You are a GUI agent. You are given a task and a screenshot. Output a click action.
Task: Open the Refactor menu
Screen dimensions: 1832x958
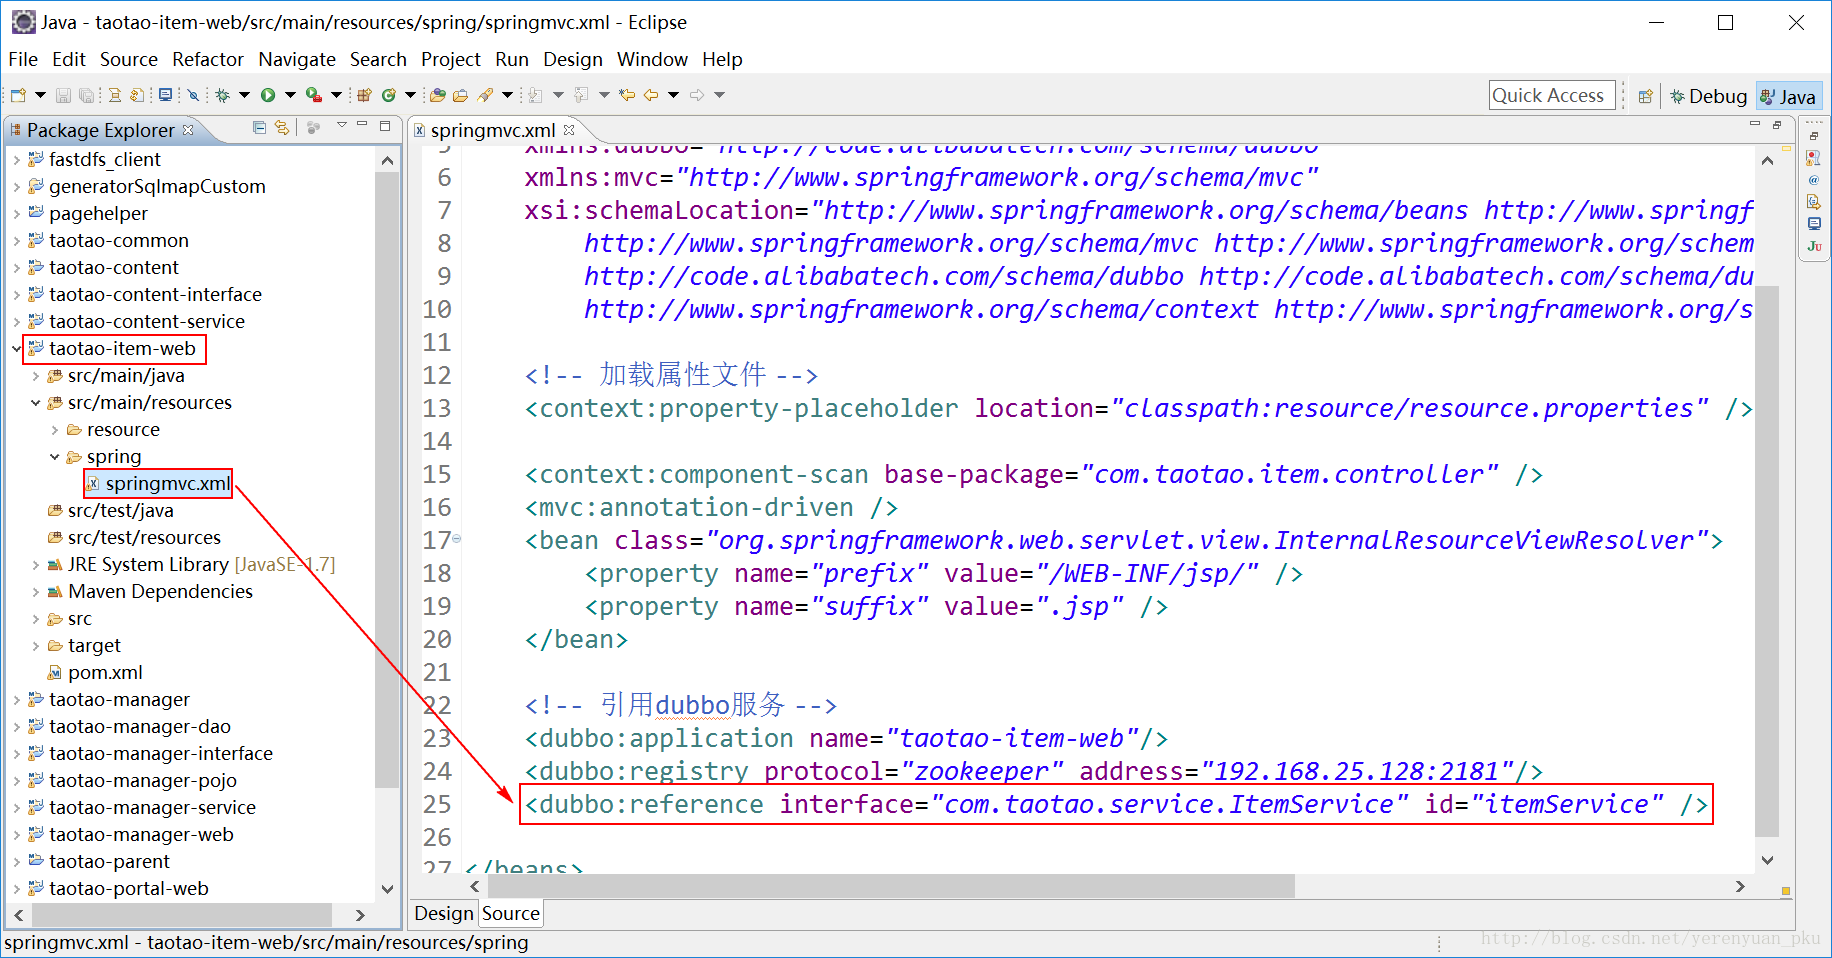point(208,59)
